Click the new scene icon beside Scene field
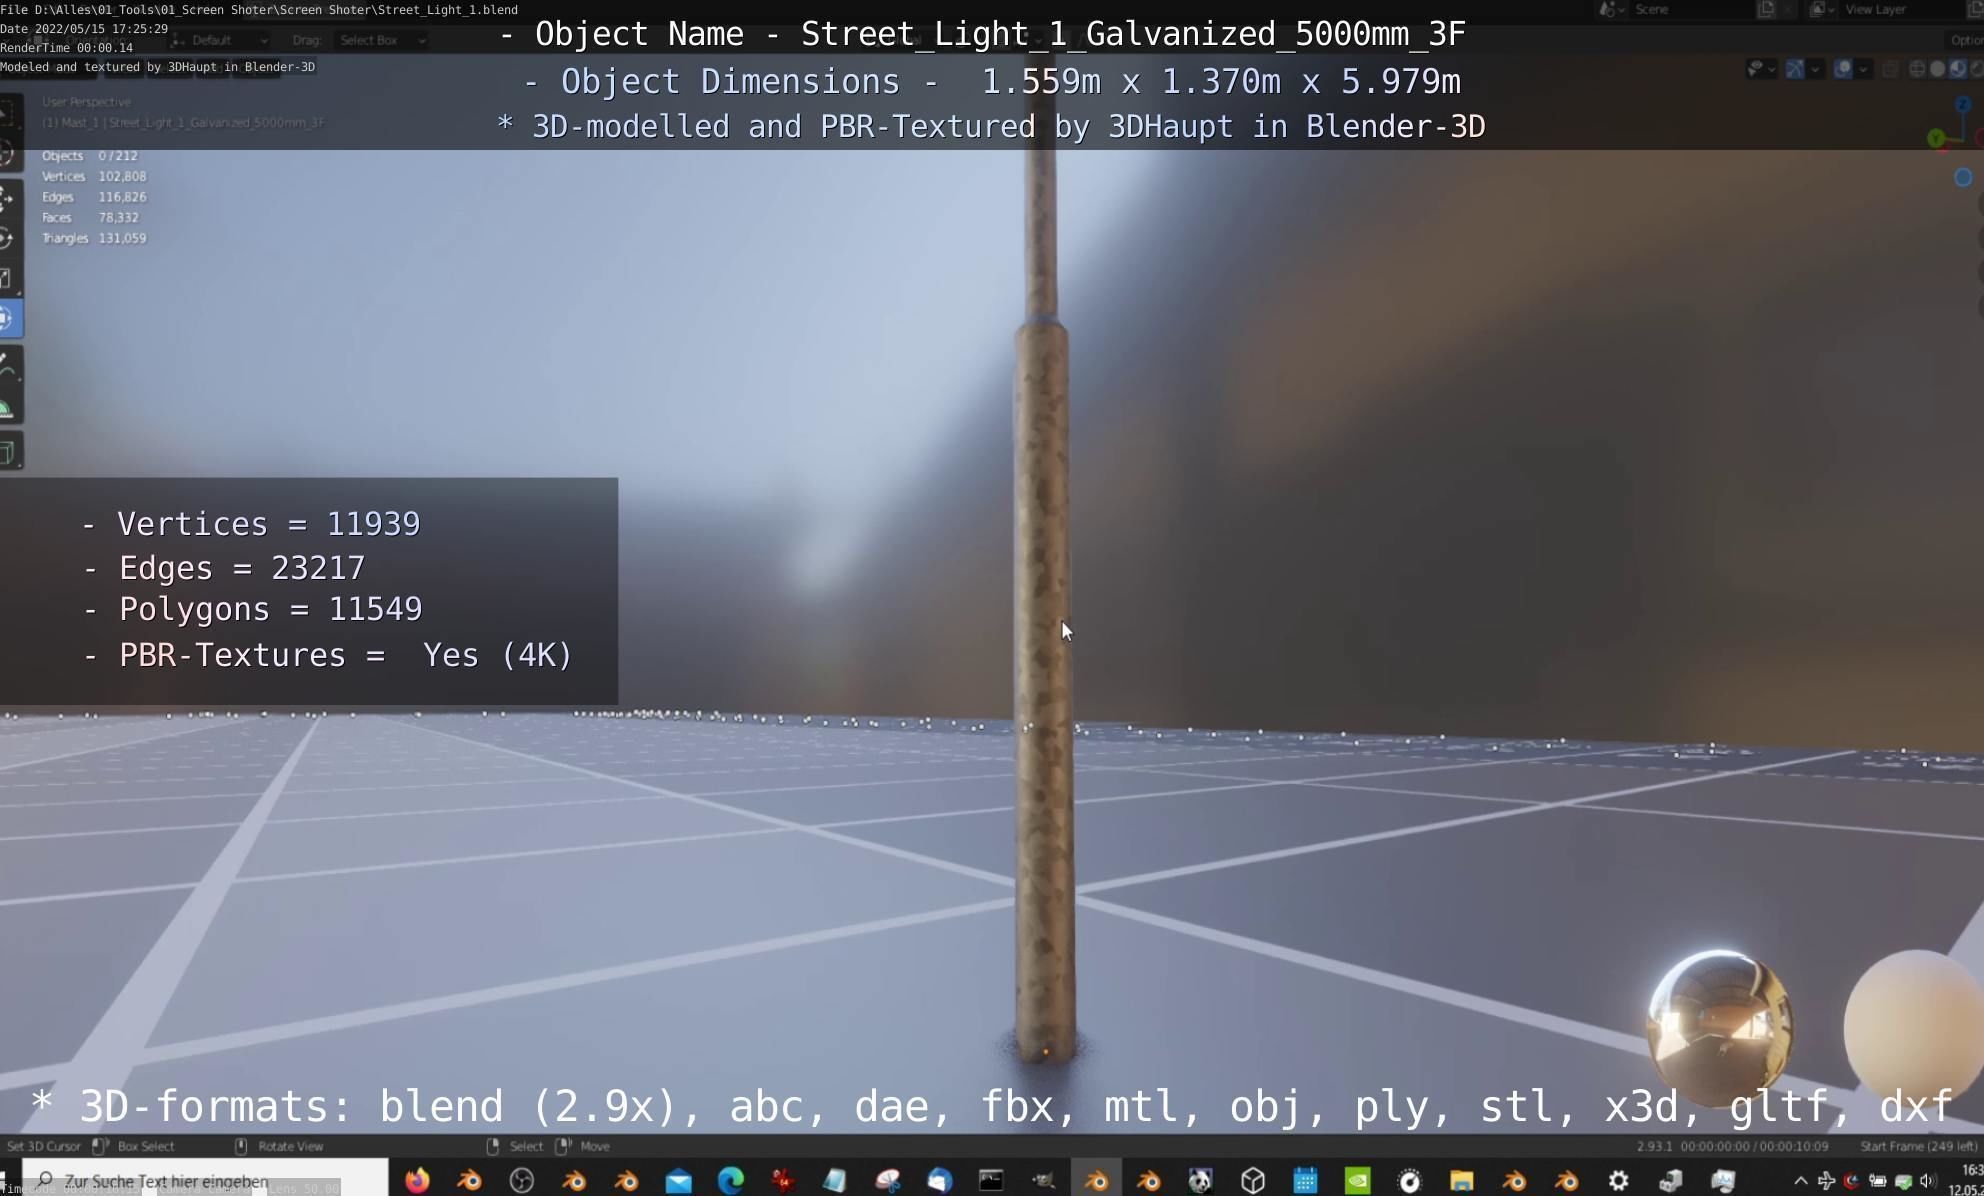1984x1196 pixels. click(1766, 9)
